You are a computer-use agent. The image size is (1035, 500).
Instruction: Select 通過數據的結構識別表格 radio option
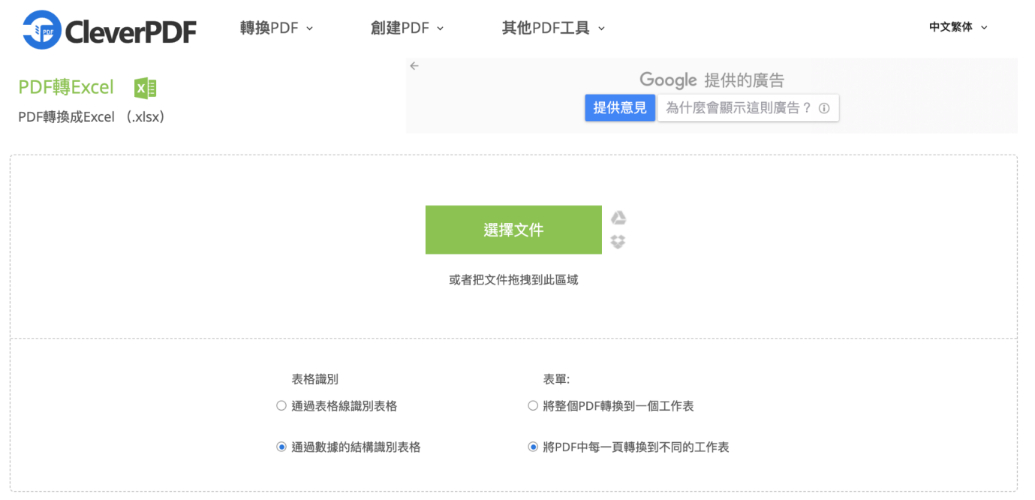coord(281,447)
